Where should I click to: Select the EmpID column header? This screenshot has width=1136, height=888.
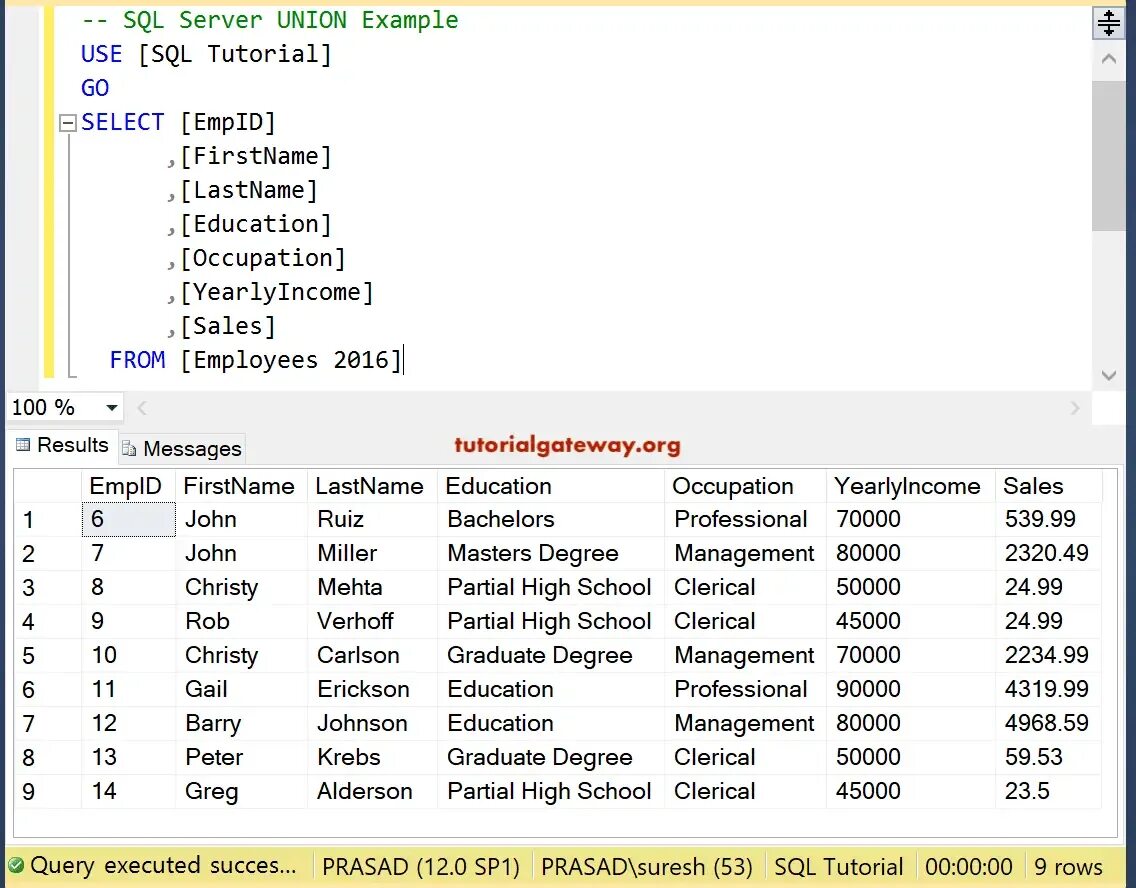[x=126, y=486]
